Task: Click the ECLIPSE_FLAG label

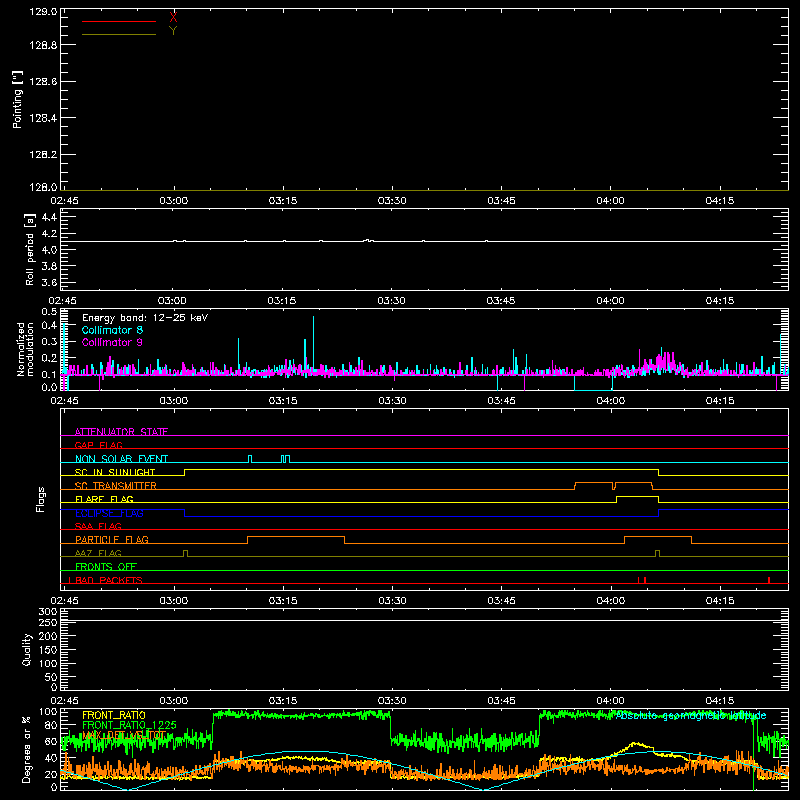Action: [x=109, y=513]
